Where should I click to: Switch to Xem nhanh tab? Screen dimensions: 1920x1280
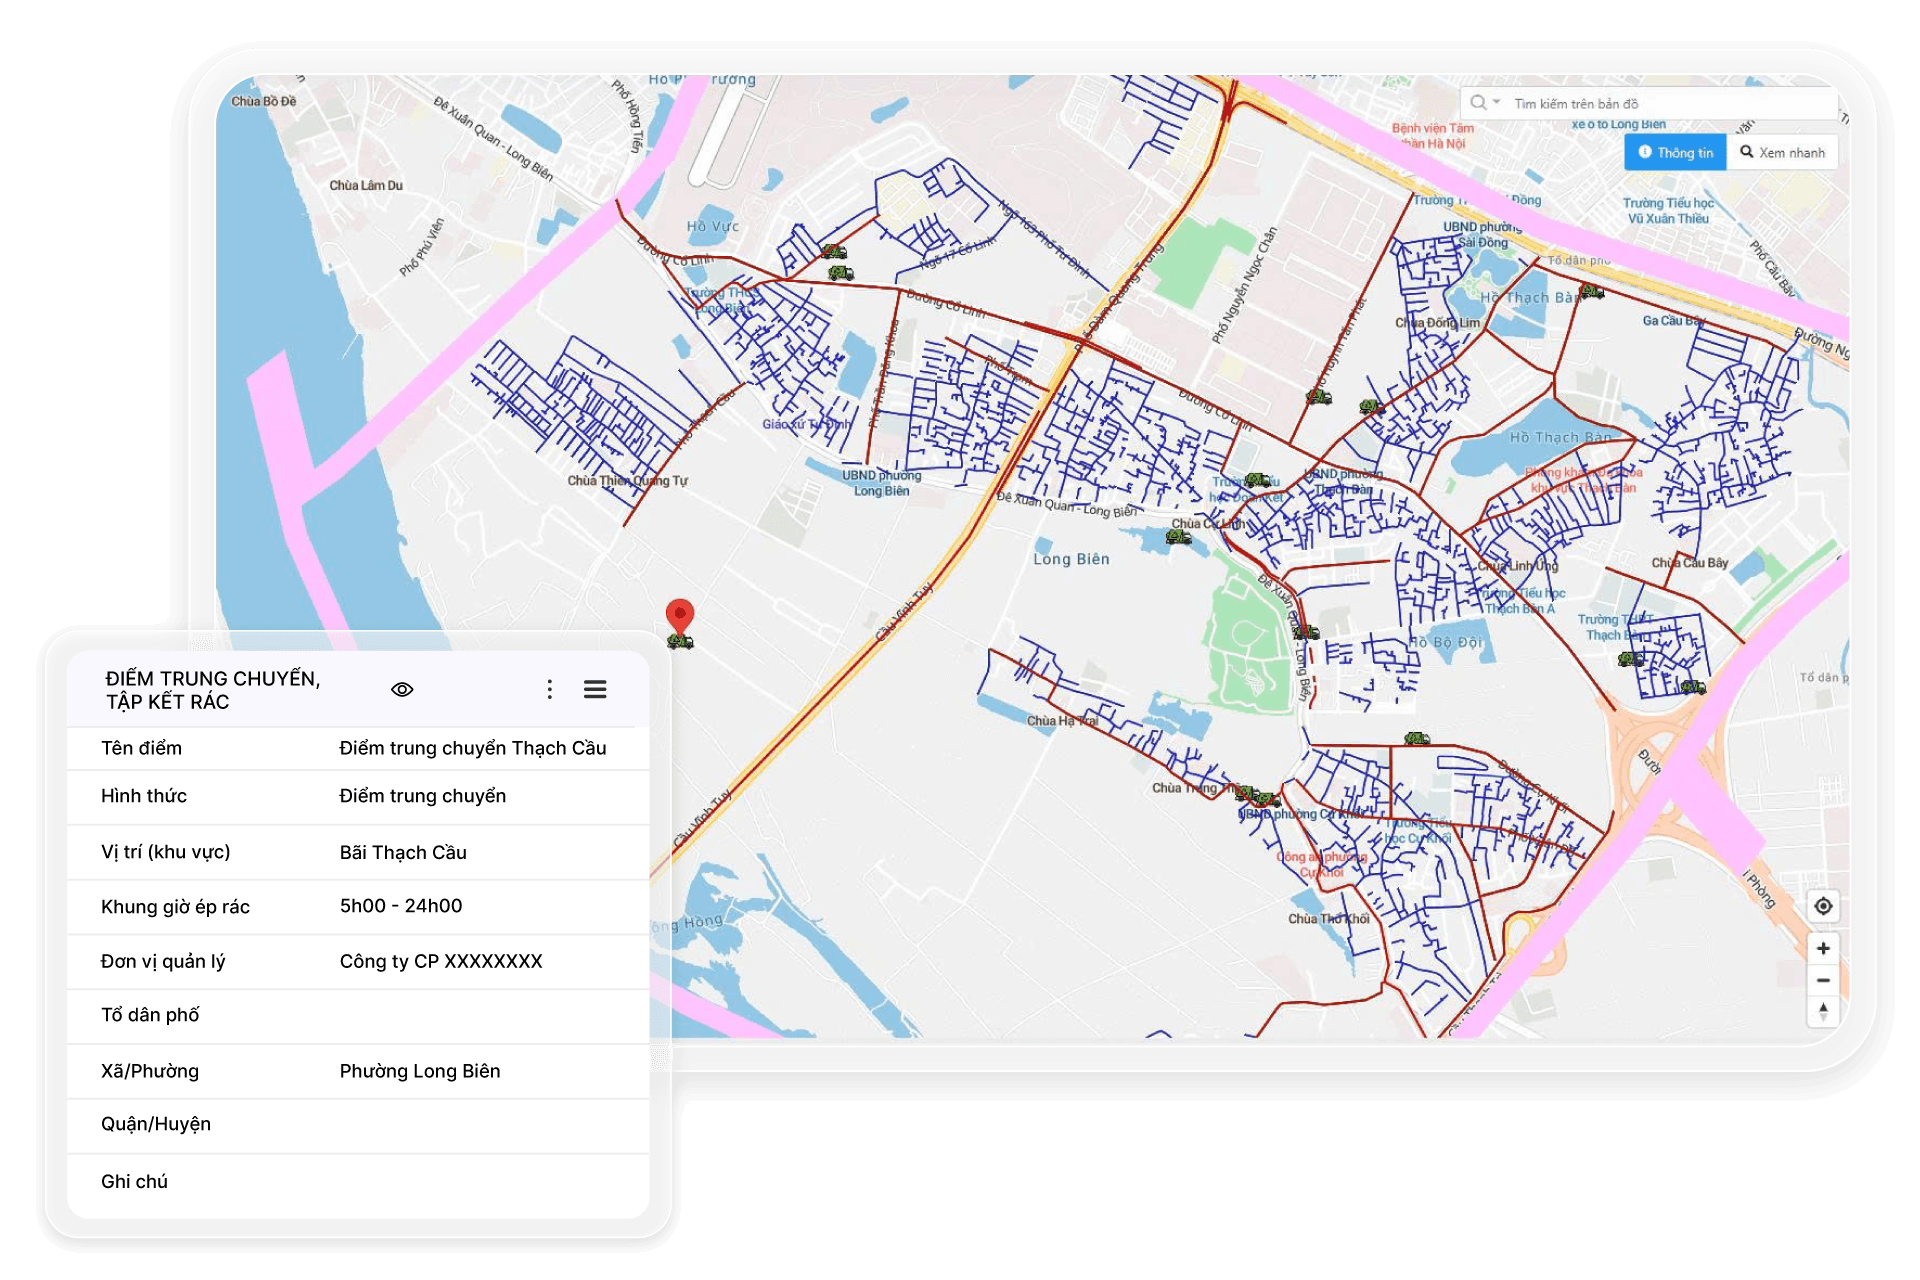click(1782, 152)
